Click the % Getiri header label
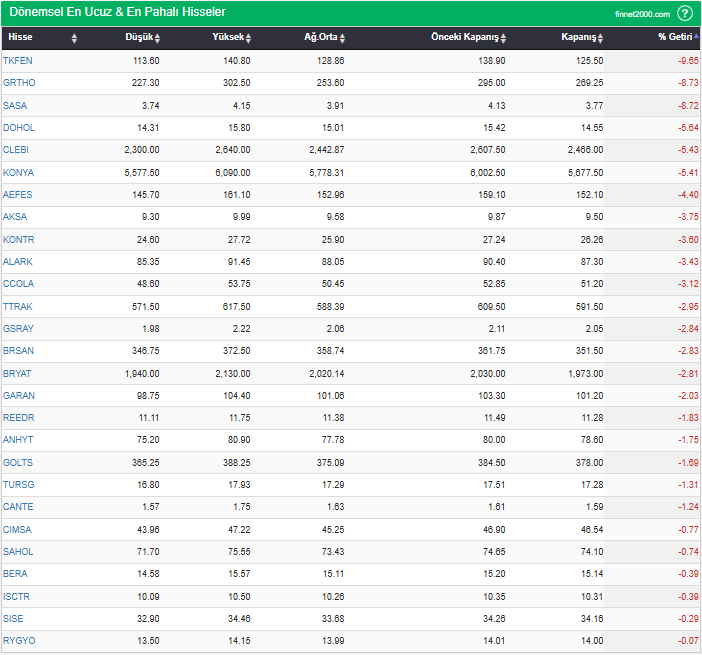 tap(675, 37)
